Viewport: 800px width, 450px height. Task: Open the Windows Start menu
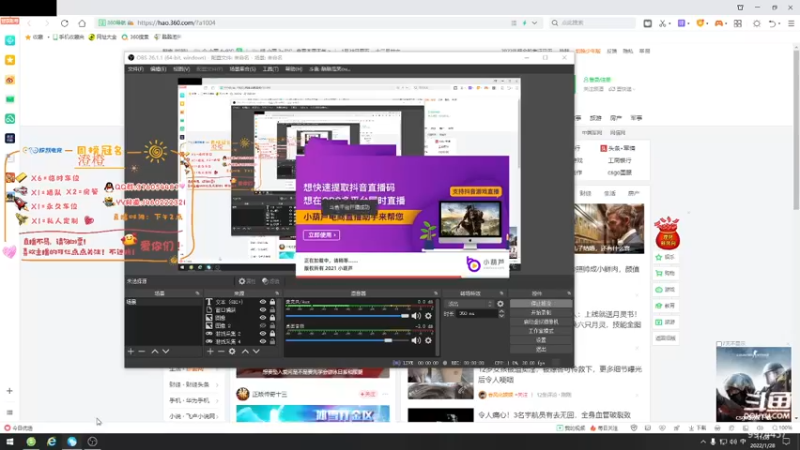(x=10, y=442)
